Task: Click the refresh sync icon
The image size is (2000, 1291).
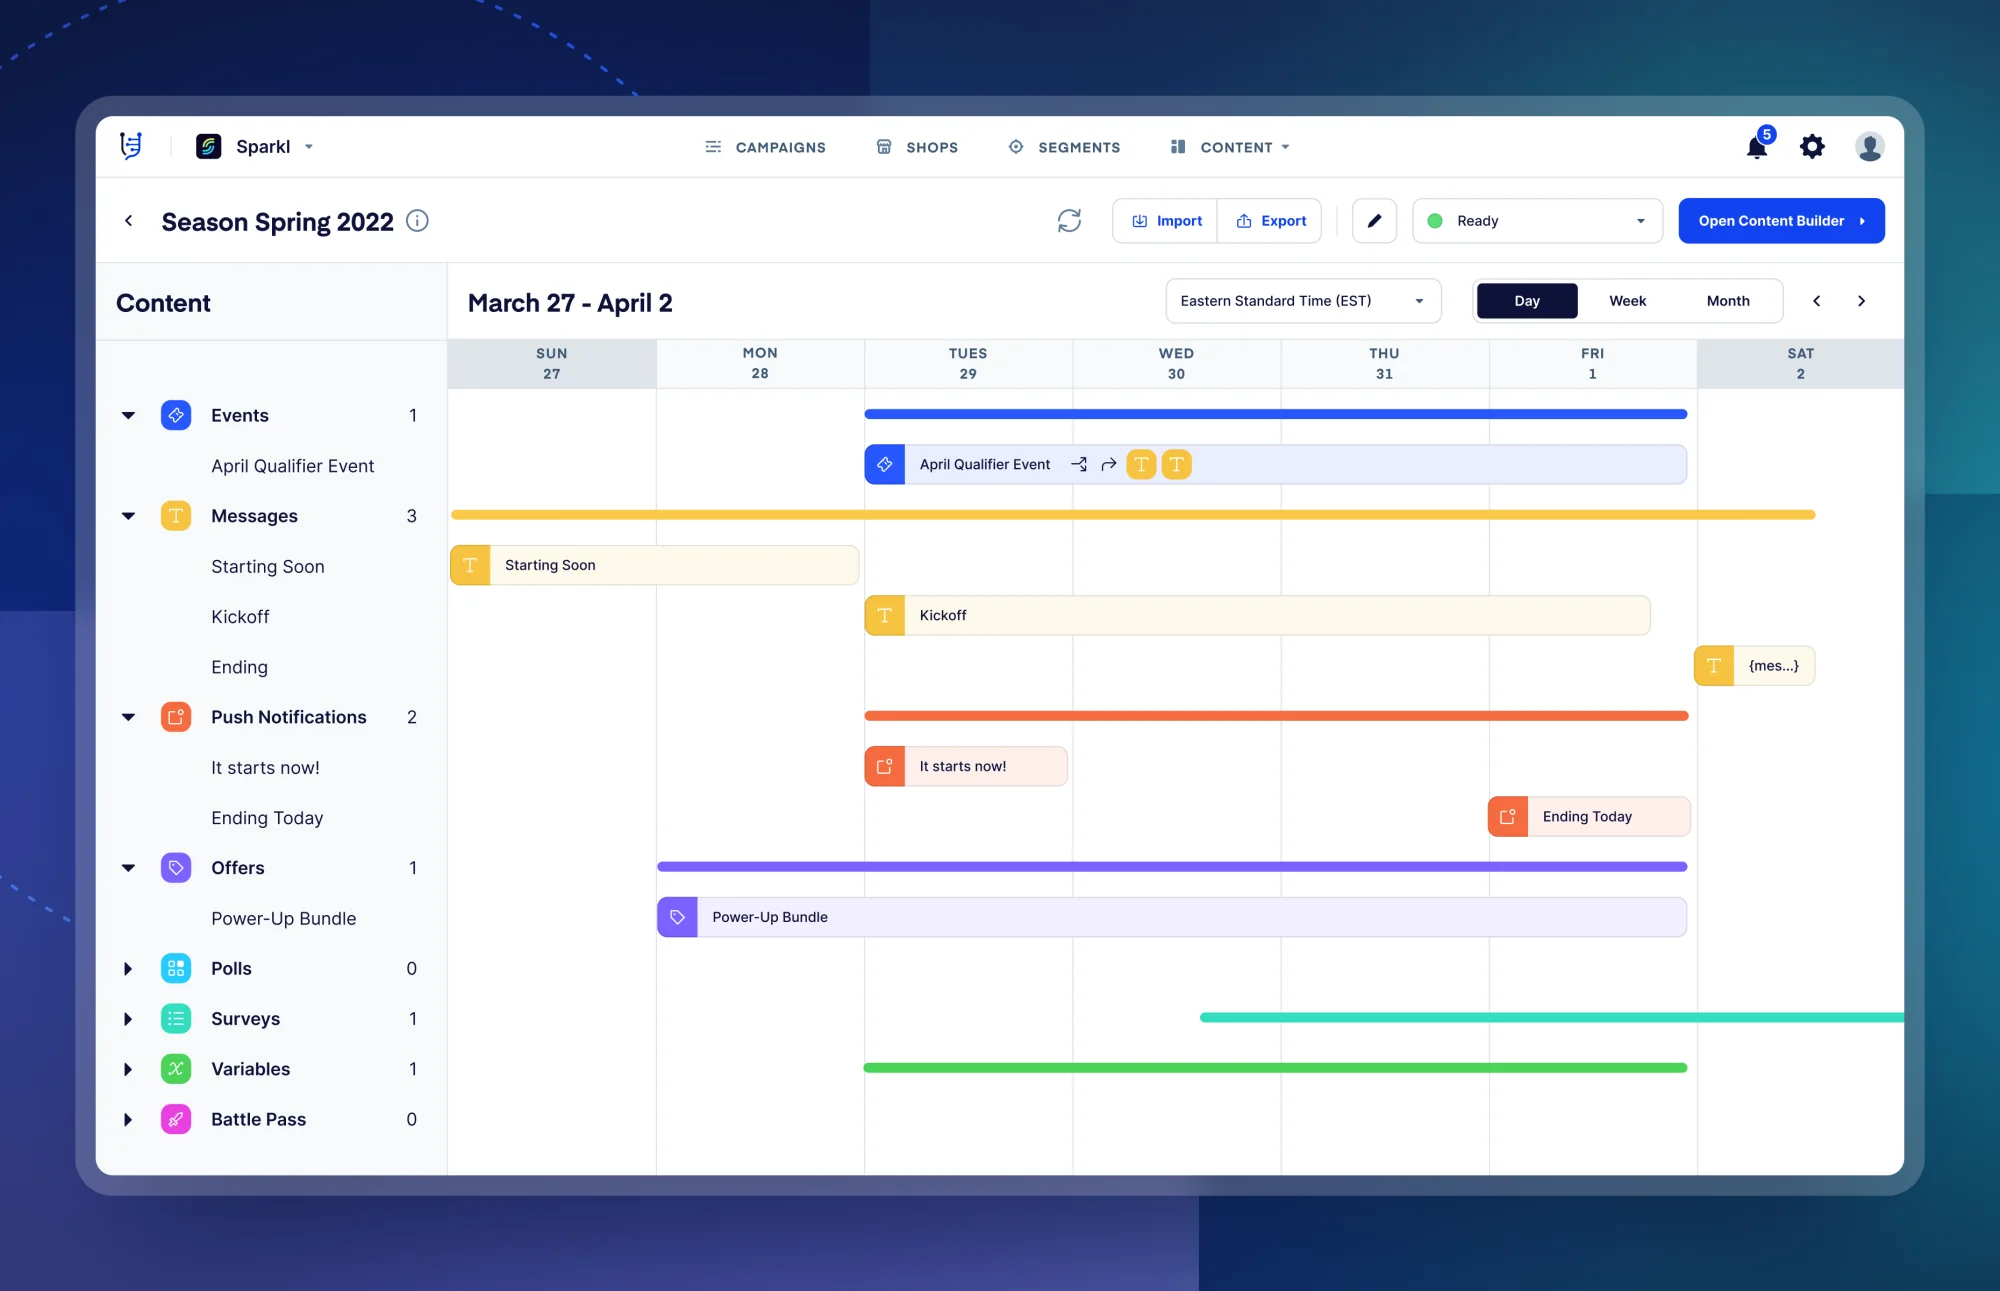Action: [1069, 221]
